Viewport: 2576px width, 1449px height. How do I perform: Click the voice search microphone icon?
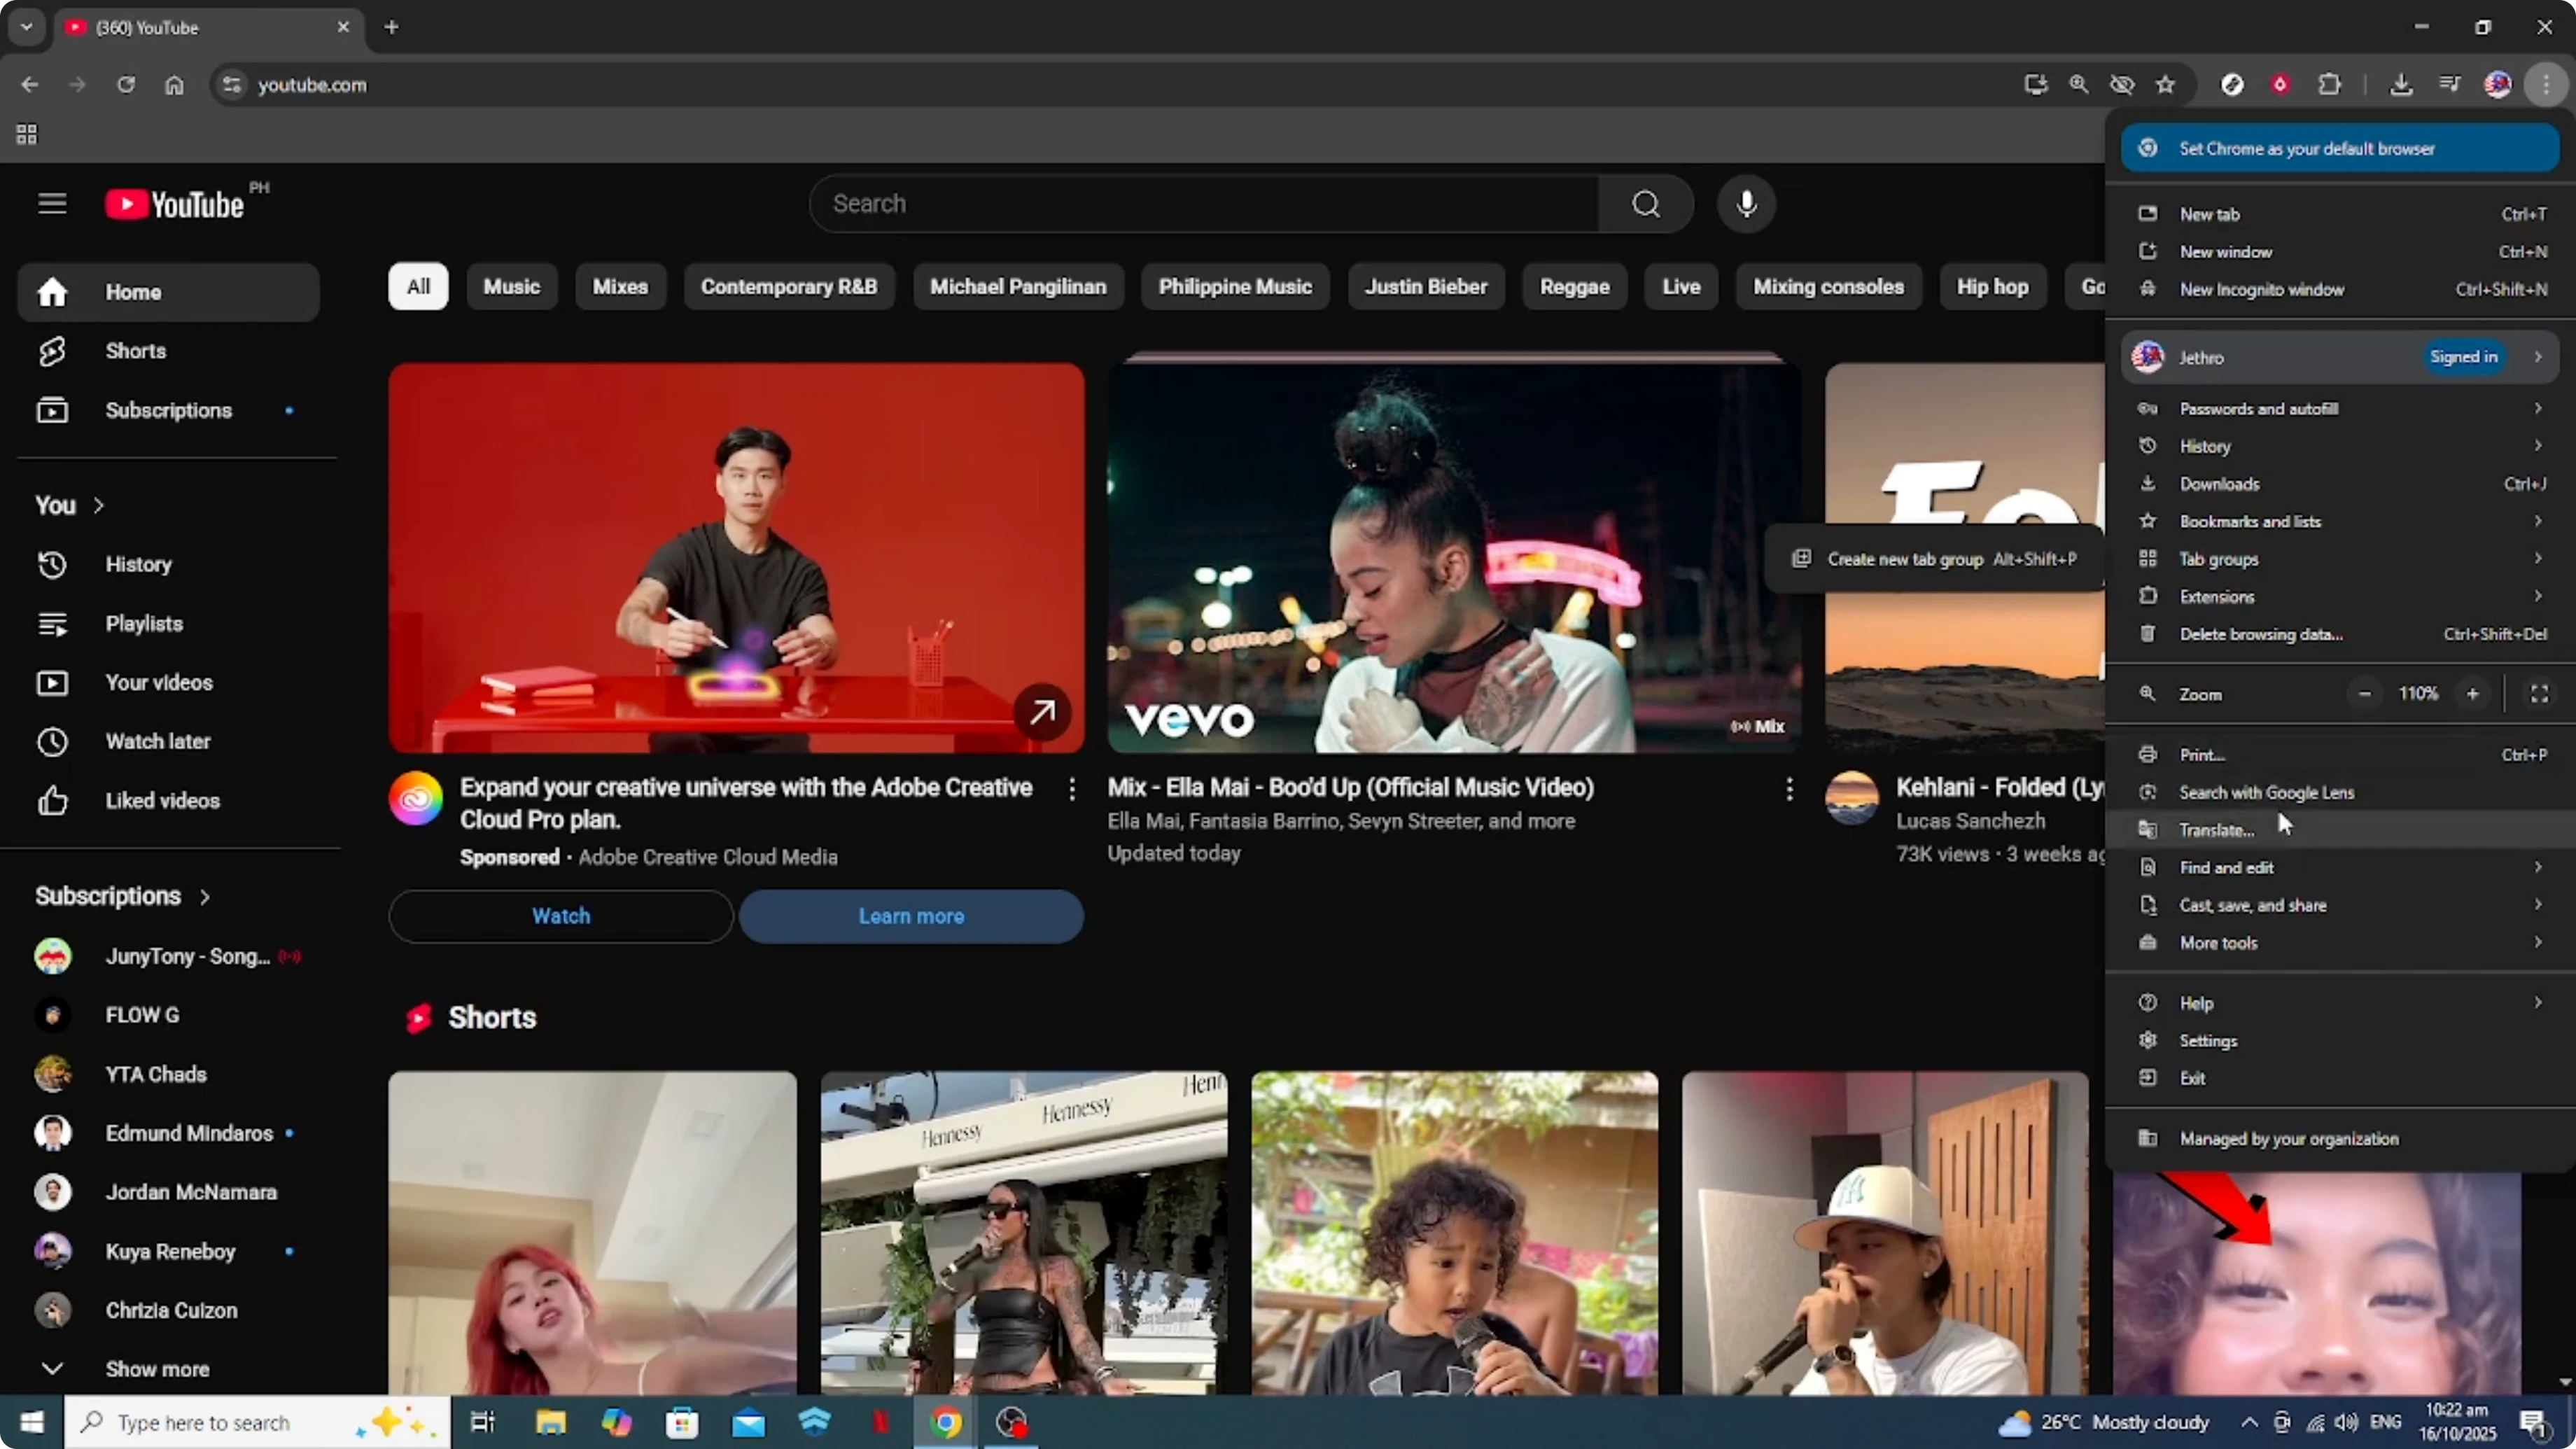1746,203
